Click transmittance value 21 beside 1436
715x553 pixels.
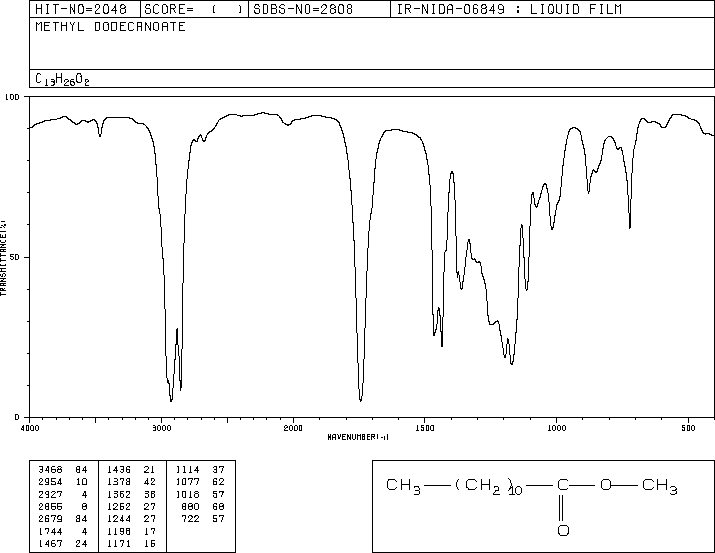149,470
